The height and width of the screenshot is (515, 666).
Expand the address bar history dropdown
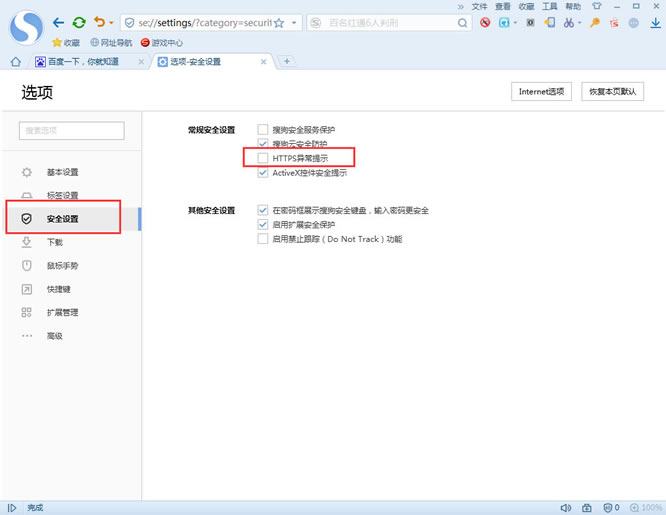[294, 23]
